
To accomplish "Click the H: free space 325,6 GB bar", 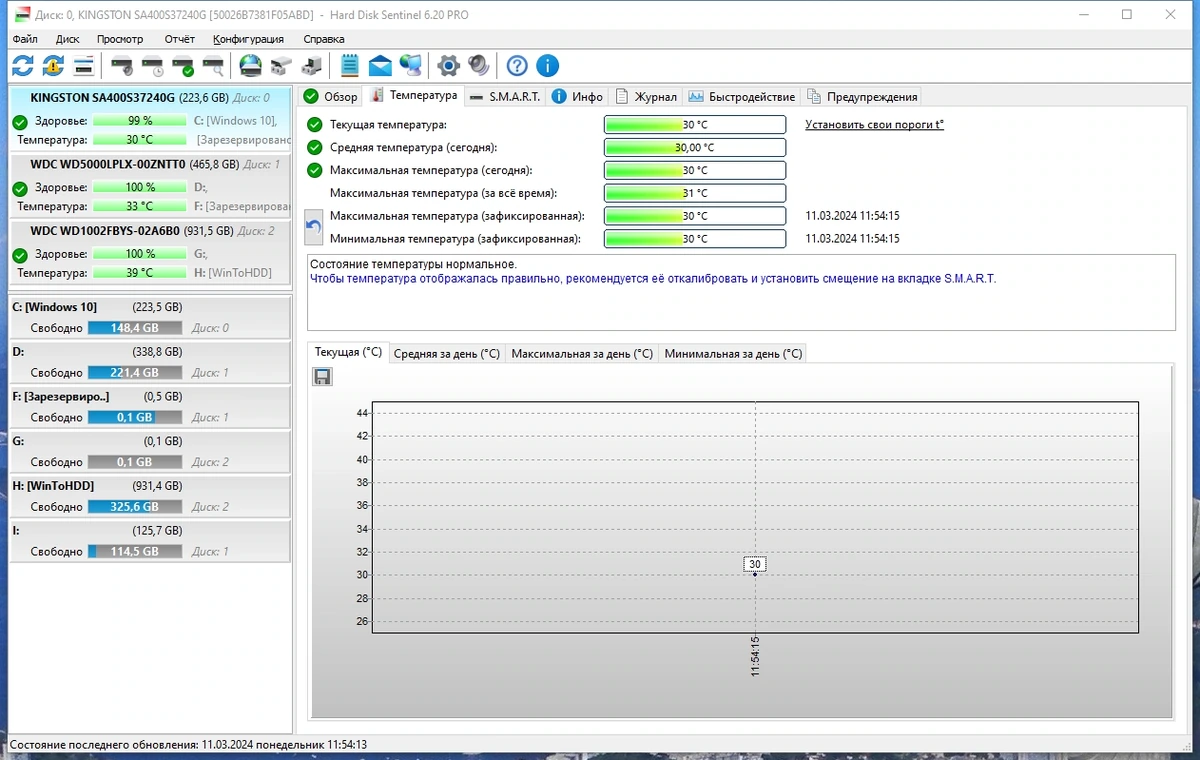I will click(x=135, y=507).
